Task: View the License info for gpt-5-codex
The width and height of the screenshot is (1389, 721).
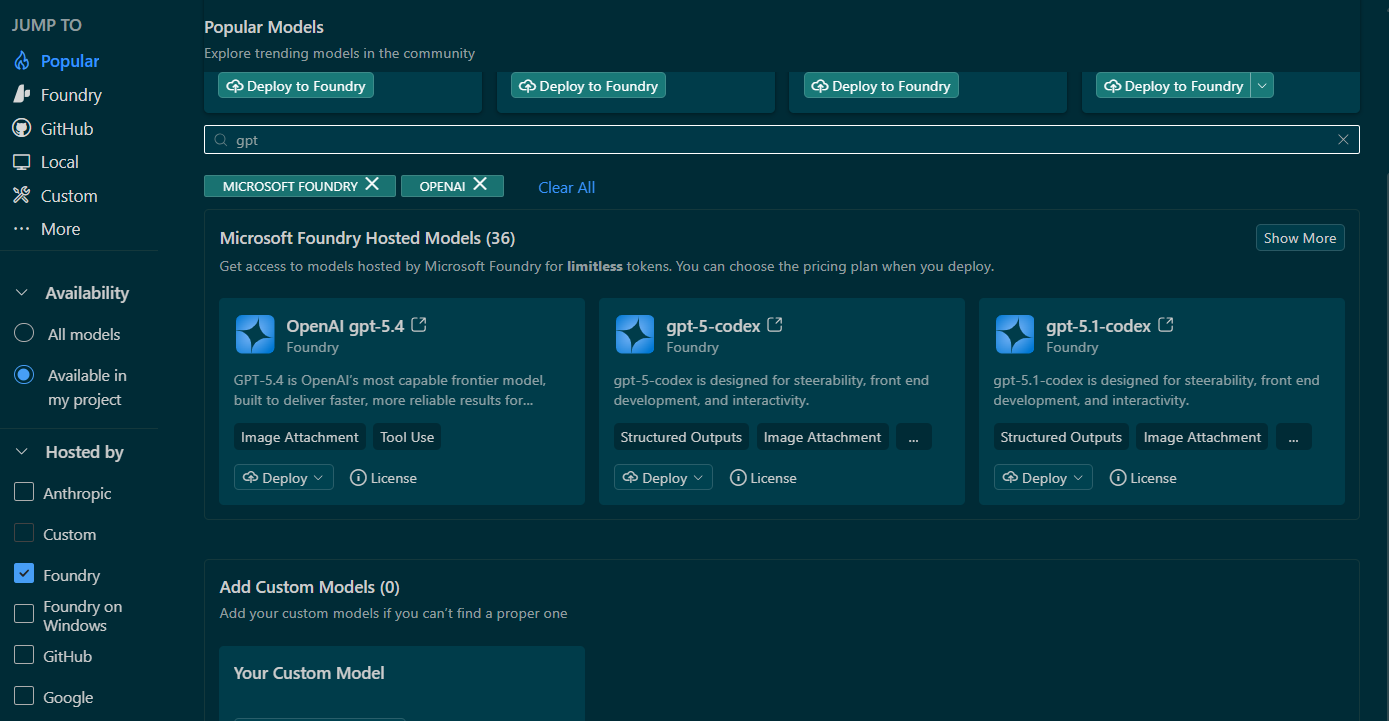Action: click(763, 478)
